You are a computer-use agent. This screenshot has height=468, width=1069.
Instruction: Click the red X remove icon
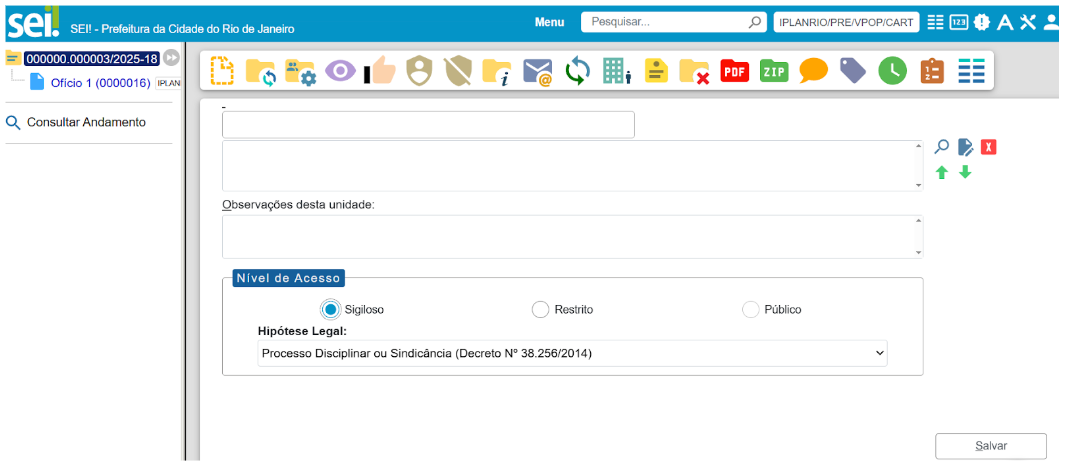(989, 148)
